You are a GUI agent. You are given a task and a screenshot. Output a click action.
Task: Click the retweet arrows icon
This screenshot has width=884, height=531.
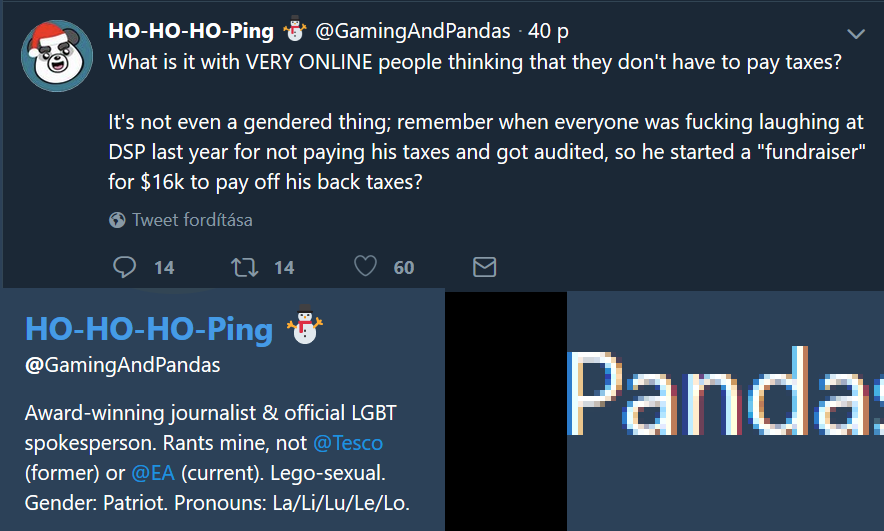[x=245, y=267]
